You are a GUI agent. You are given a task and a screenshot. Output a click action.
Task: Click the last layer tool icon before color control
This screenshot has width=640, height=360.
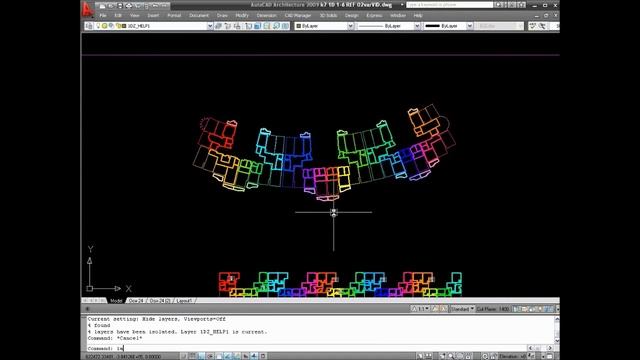[x=285, y=26]
